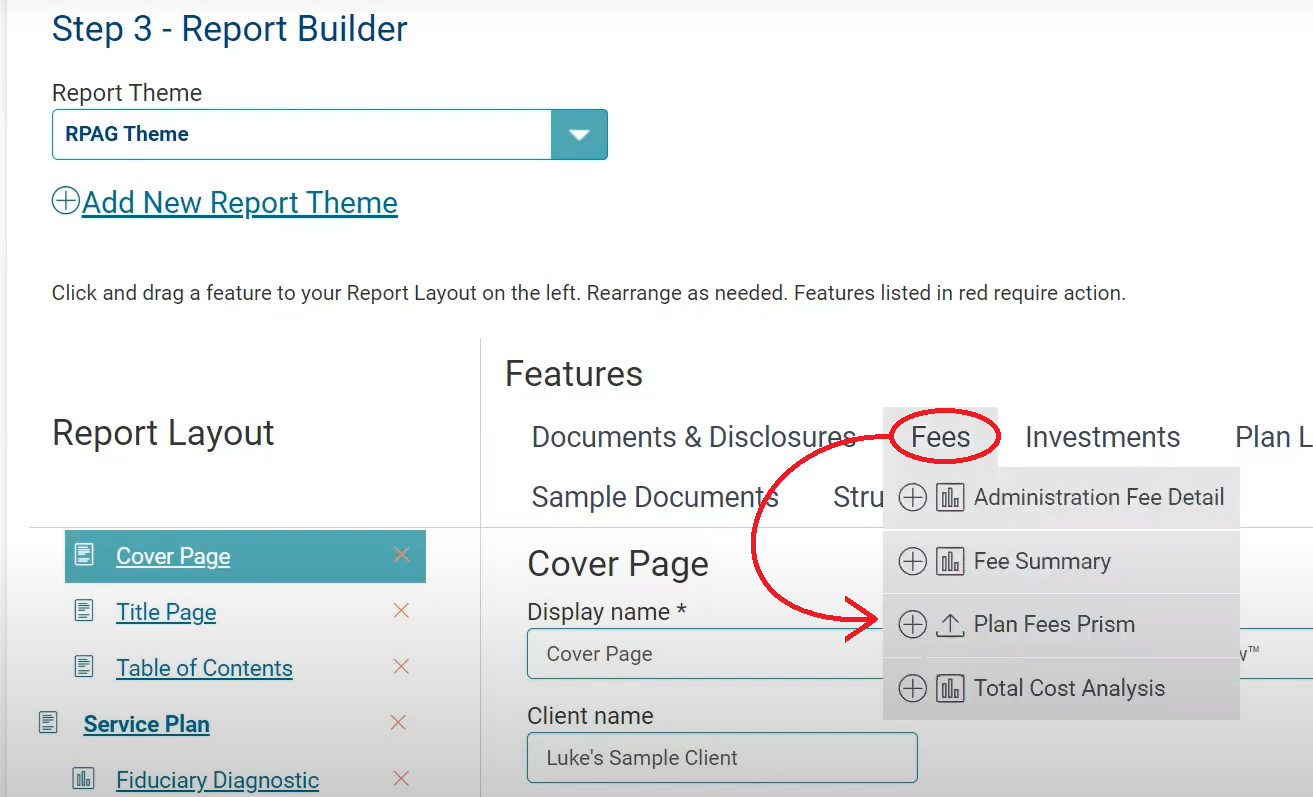The image size is (1313, 797).
Task: Click the Client name input field
Action: [722, 758]
